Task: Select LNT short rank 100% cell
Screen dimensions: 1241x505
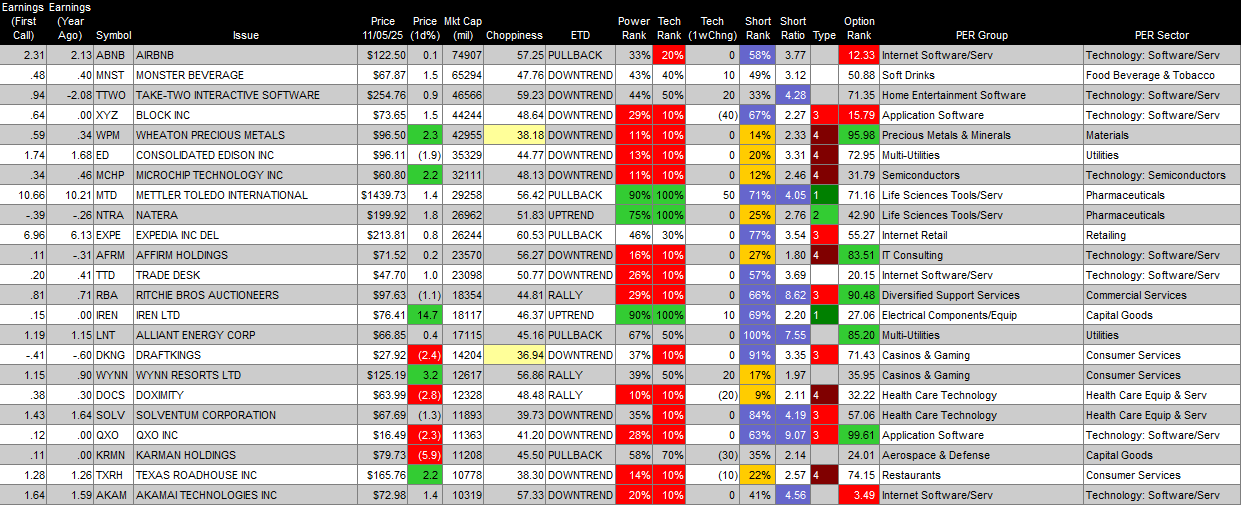Action: 758,335
